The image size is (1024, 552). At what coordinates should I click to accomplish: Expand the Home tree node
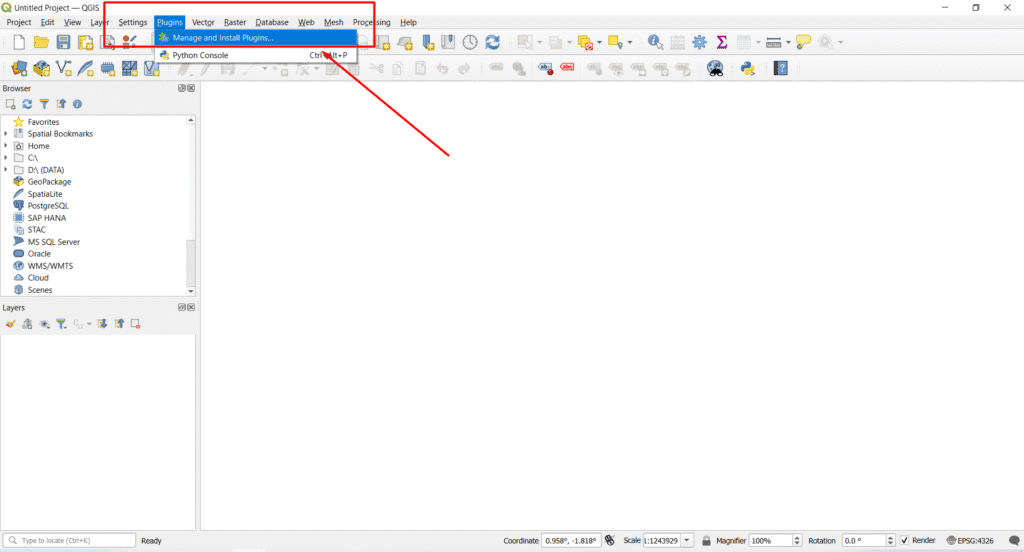coord(6,146)
